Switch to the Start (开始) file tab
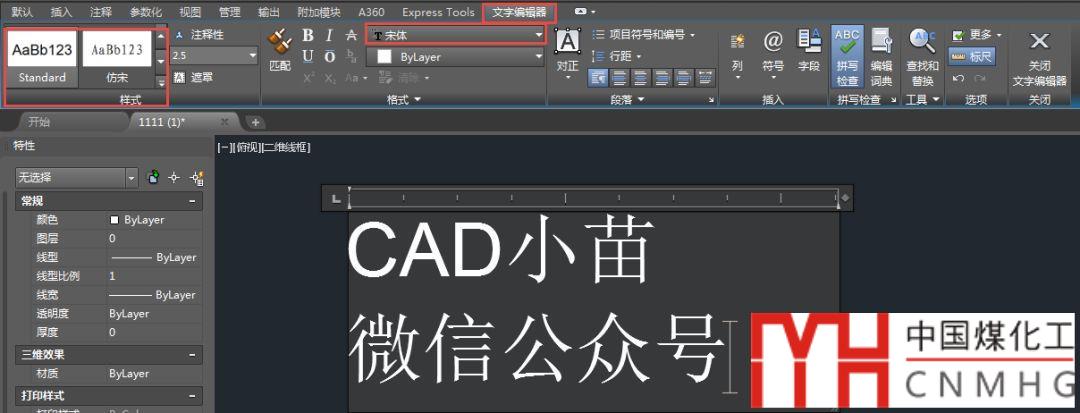Screen dimensions: 1080x413 (39, 122)
